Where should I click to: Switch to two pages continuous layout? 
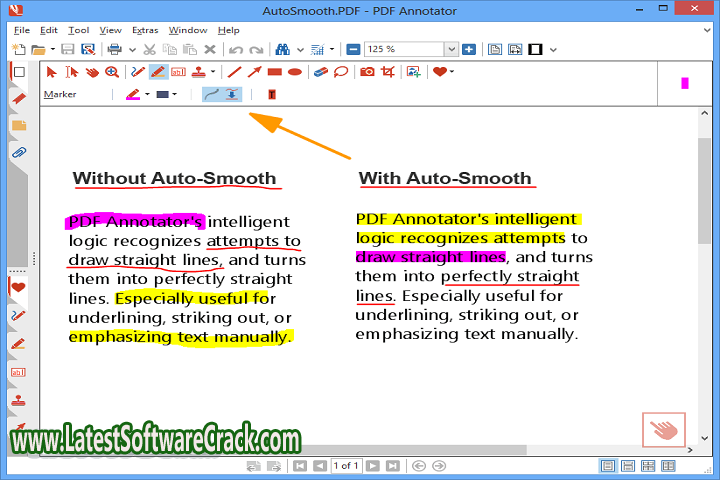[x=648, y=466]
